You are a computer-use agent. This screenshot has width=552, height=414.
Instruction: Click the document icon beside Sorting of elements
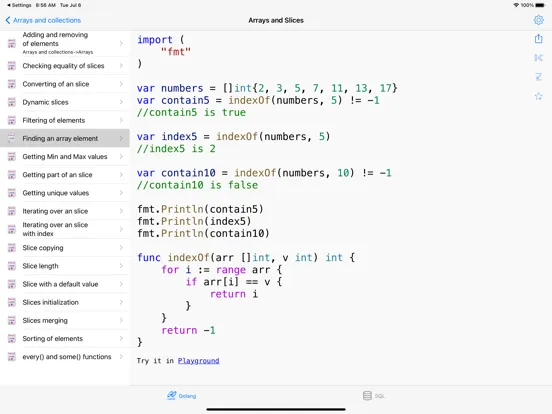pos(12,339)
